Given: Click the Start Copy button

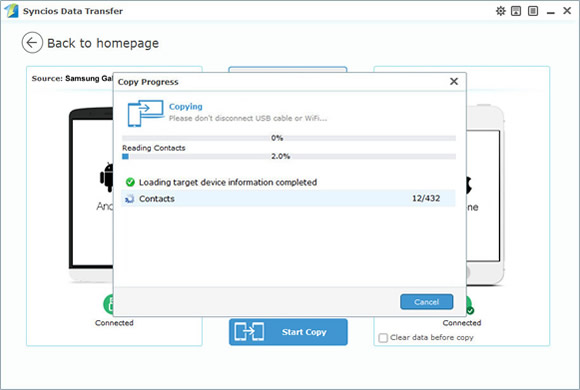Looking at the screenshot, I should [288, 332].
